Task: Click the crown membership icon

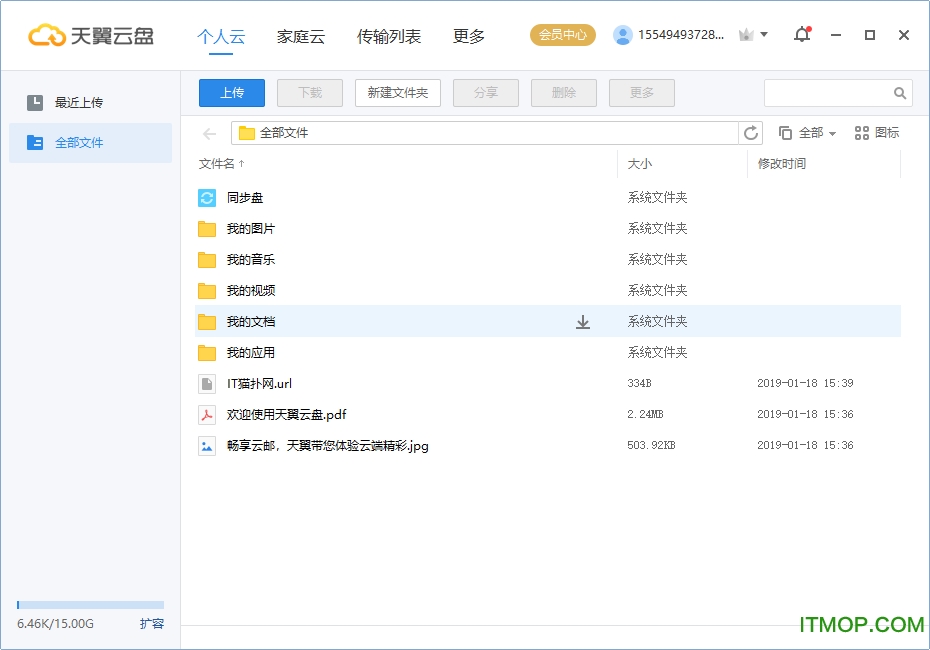Action: [746, 35]
